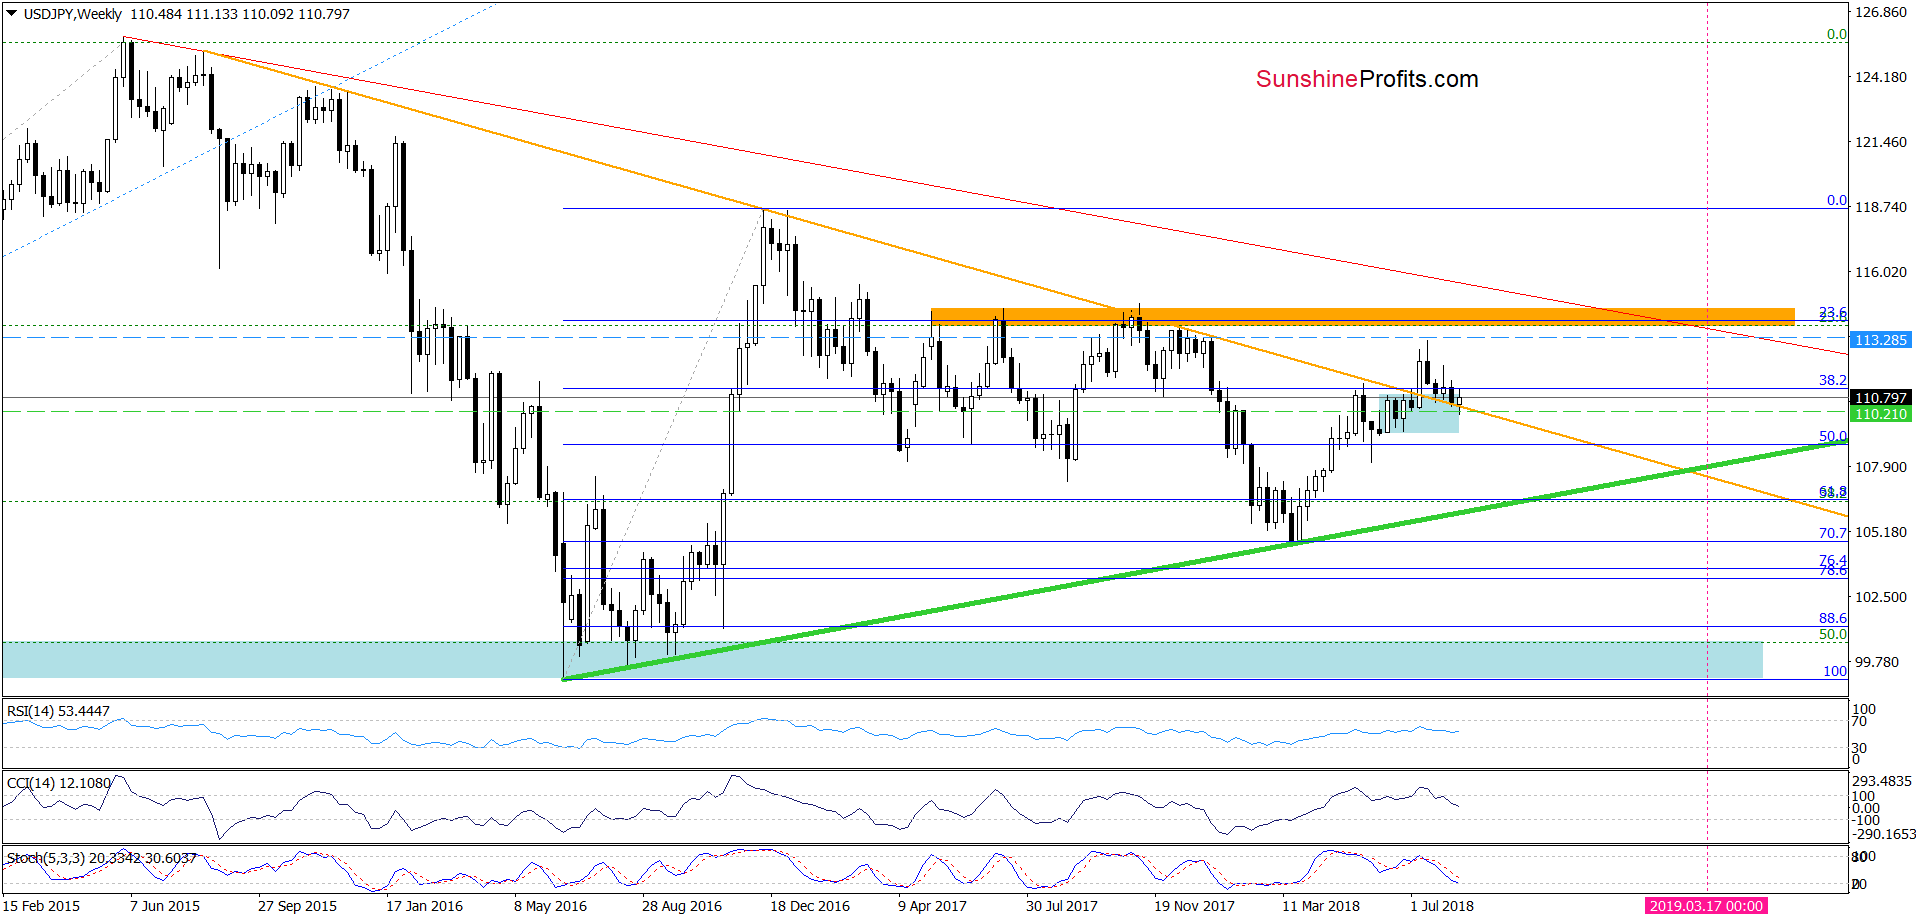The height and width of the screenshot is (920, 1916).
Task: Click the 9 Apr 2017 date label
Action: [932, 906]
